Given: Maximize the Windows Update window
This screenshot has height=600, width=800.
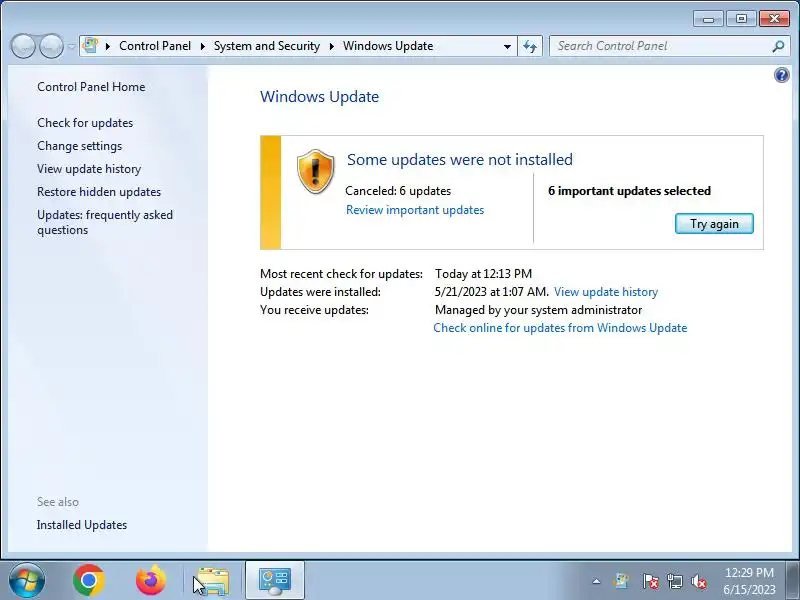Looking at the screenshot, I should coord(741,19).
